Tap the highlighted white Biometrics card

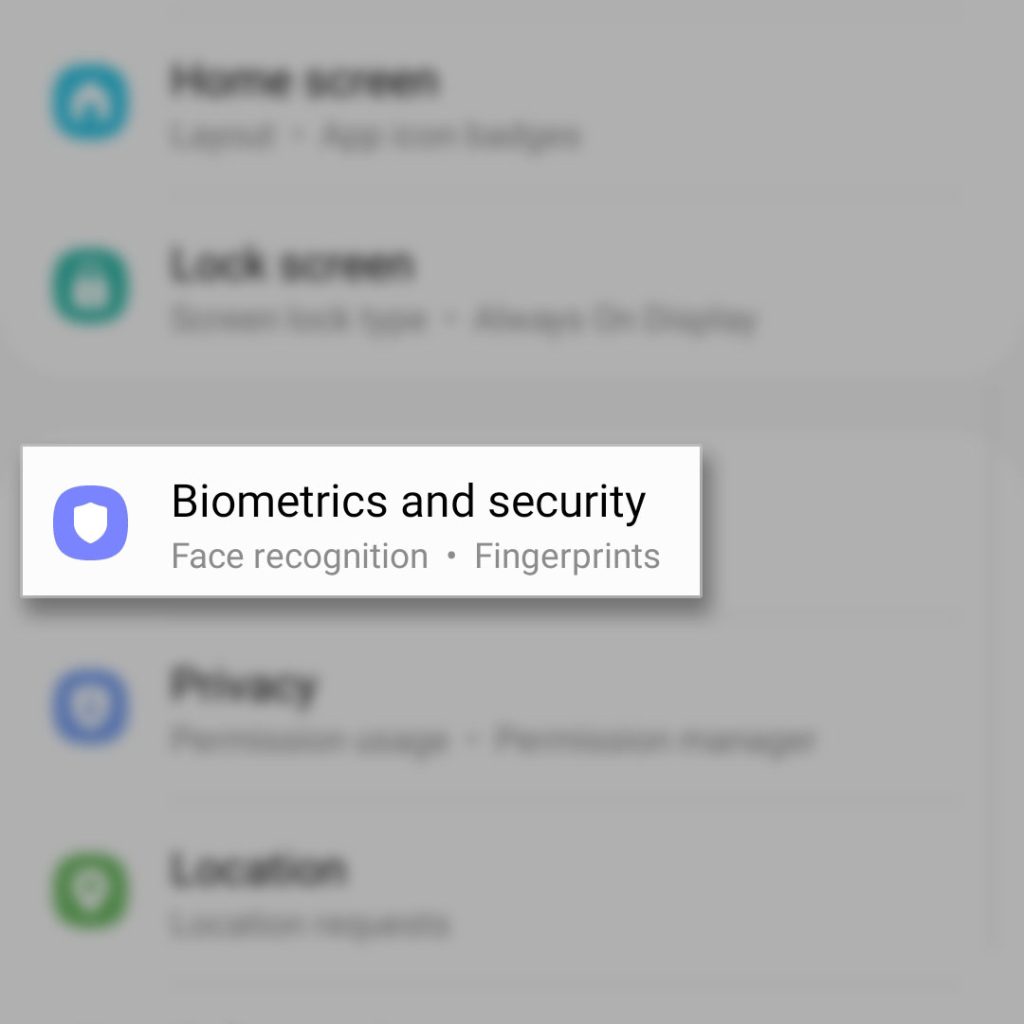coord(361,521)
